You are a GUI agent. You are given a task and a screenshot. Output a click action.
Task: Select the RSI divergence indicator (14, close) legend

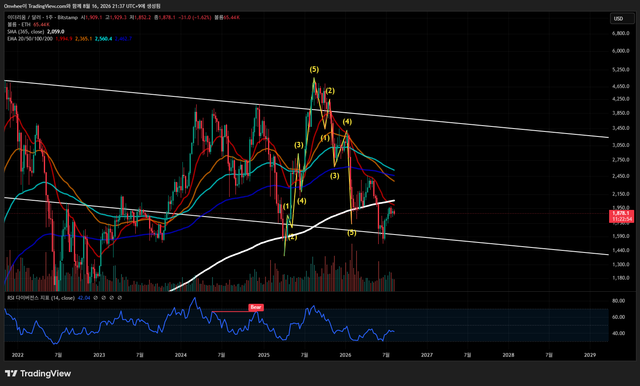tap(41, 298)
